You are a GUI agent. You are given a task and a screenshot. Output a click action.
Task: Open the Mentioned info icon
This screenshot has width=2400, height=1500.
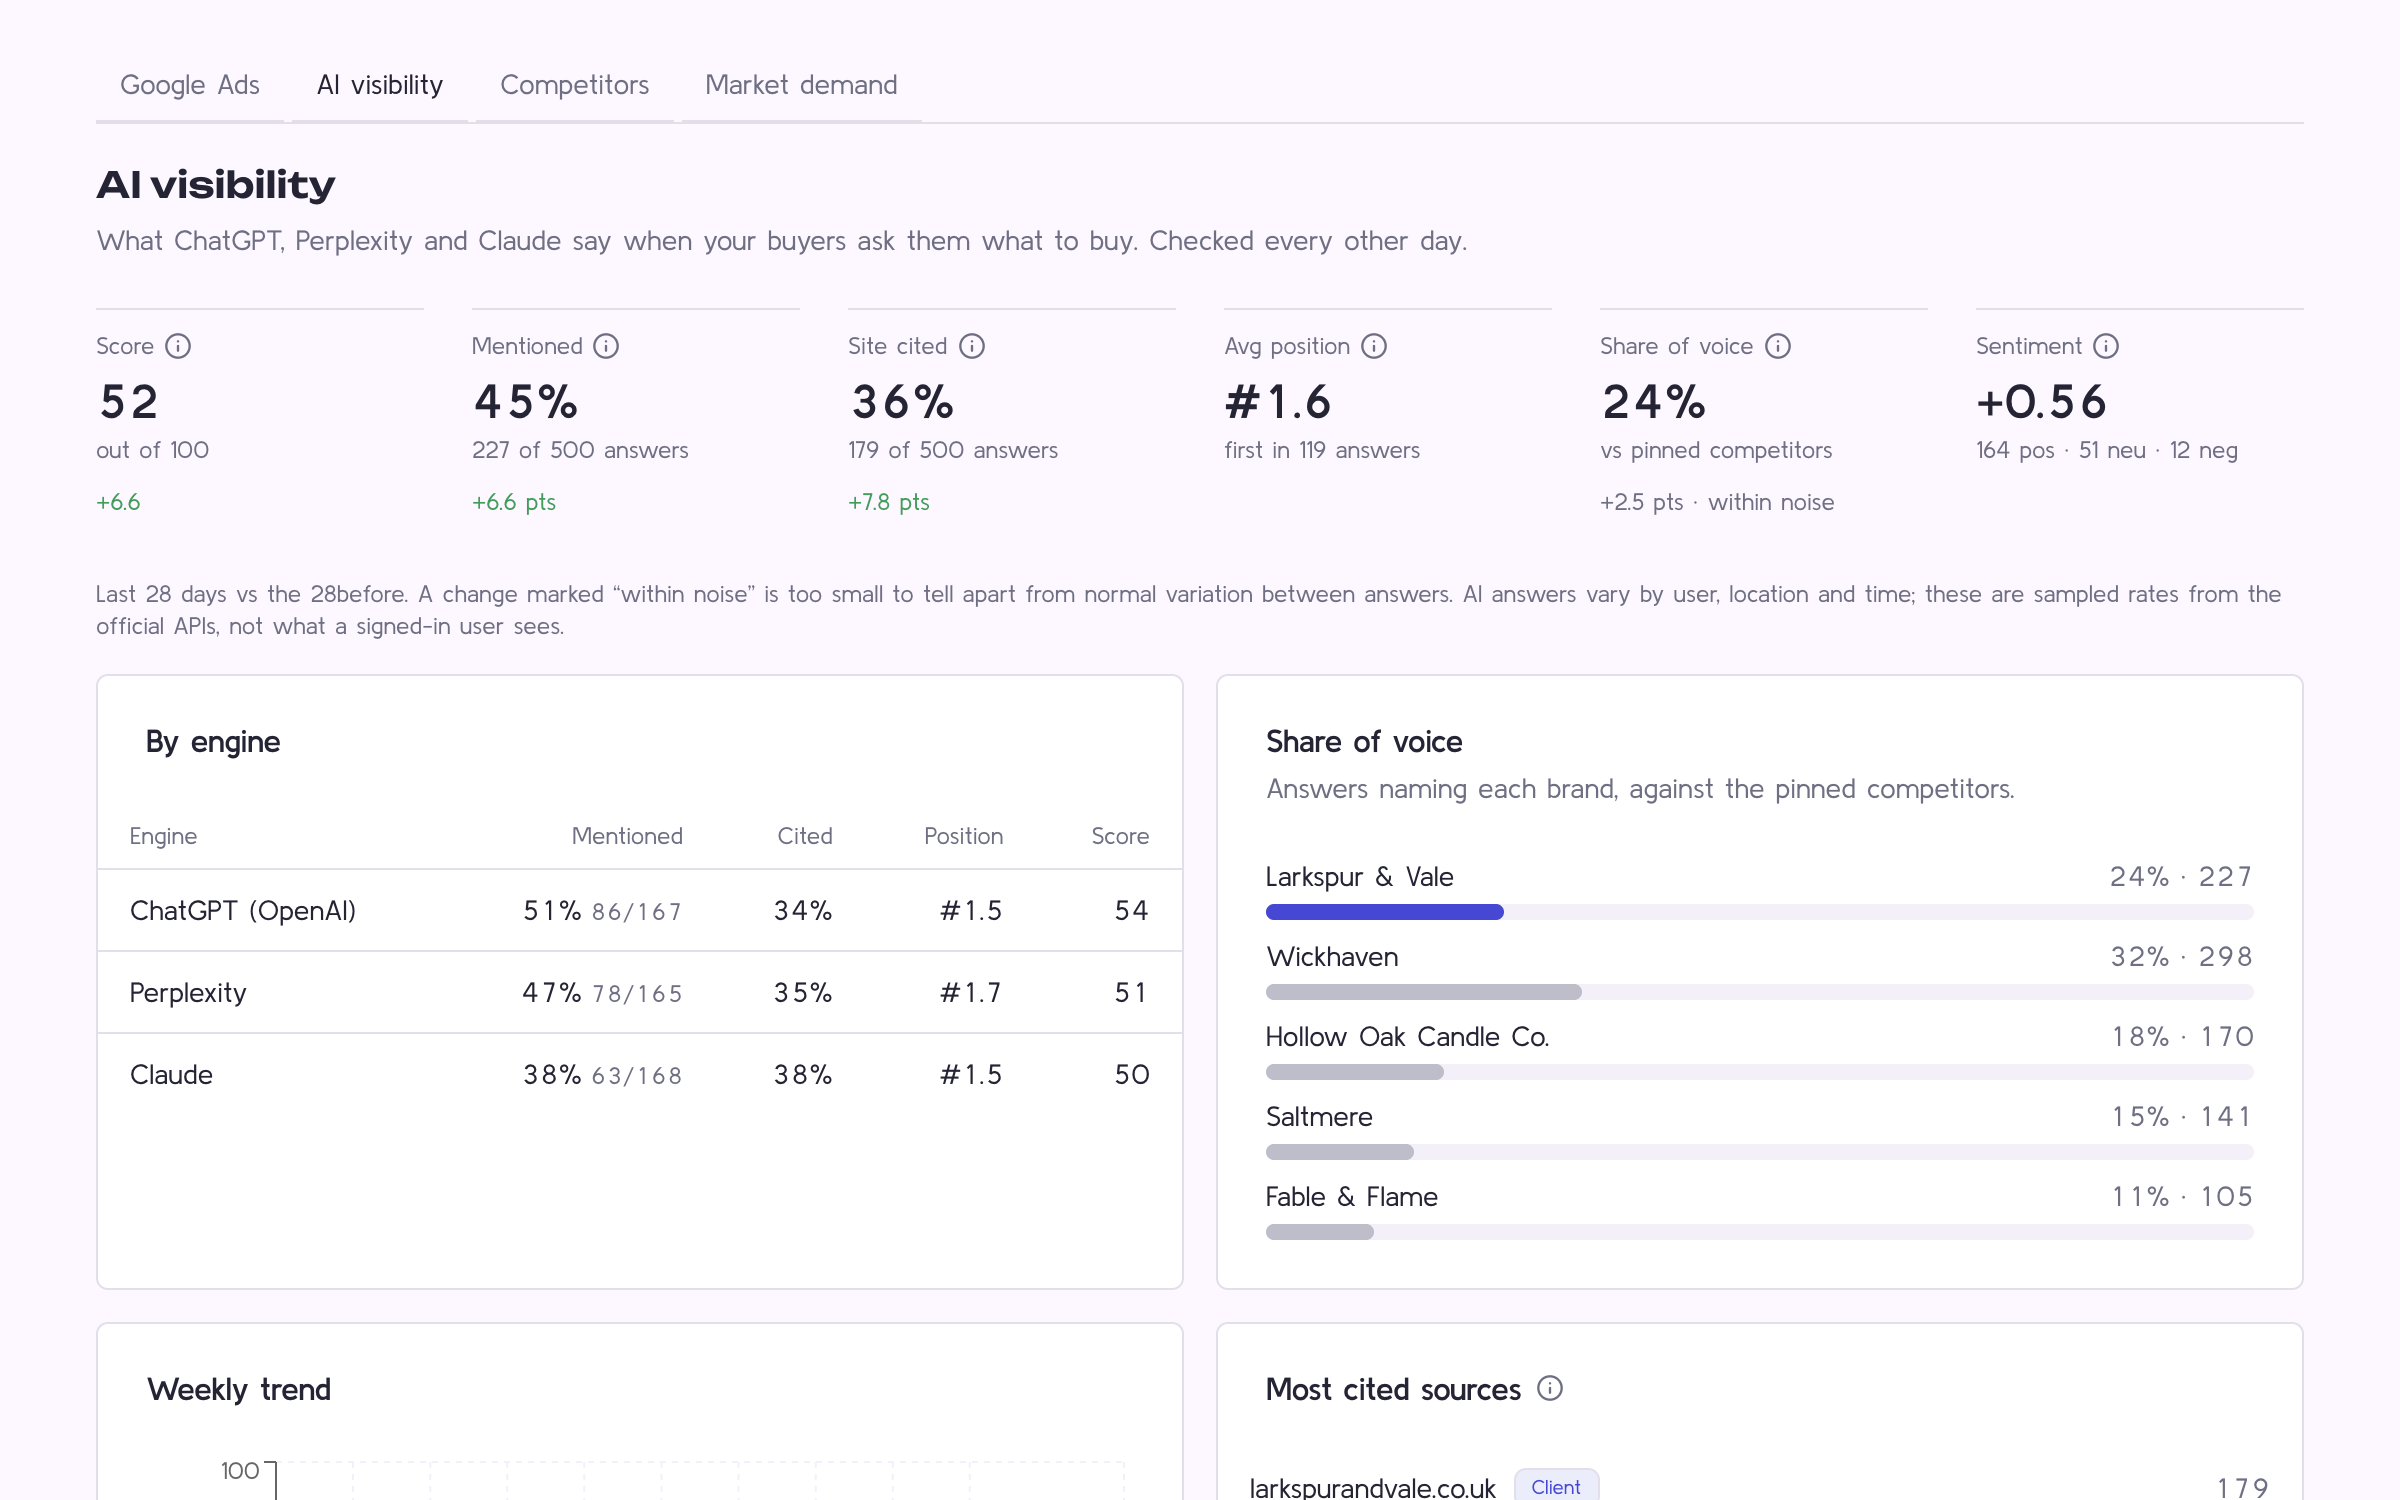(606, 346)
